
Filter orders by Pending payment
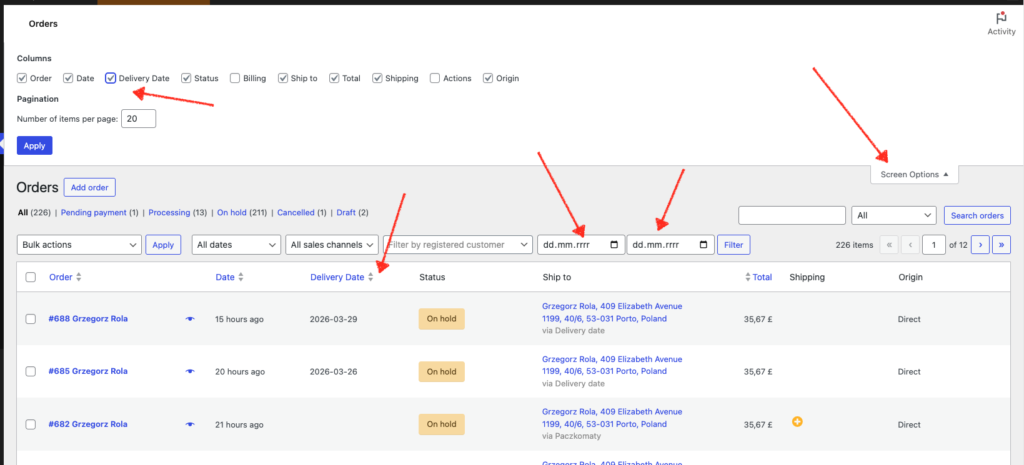[x=94, y=213]
